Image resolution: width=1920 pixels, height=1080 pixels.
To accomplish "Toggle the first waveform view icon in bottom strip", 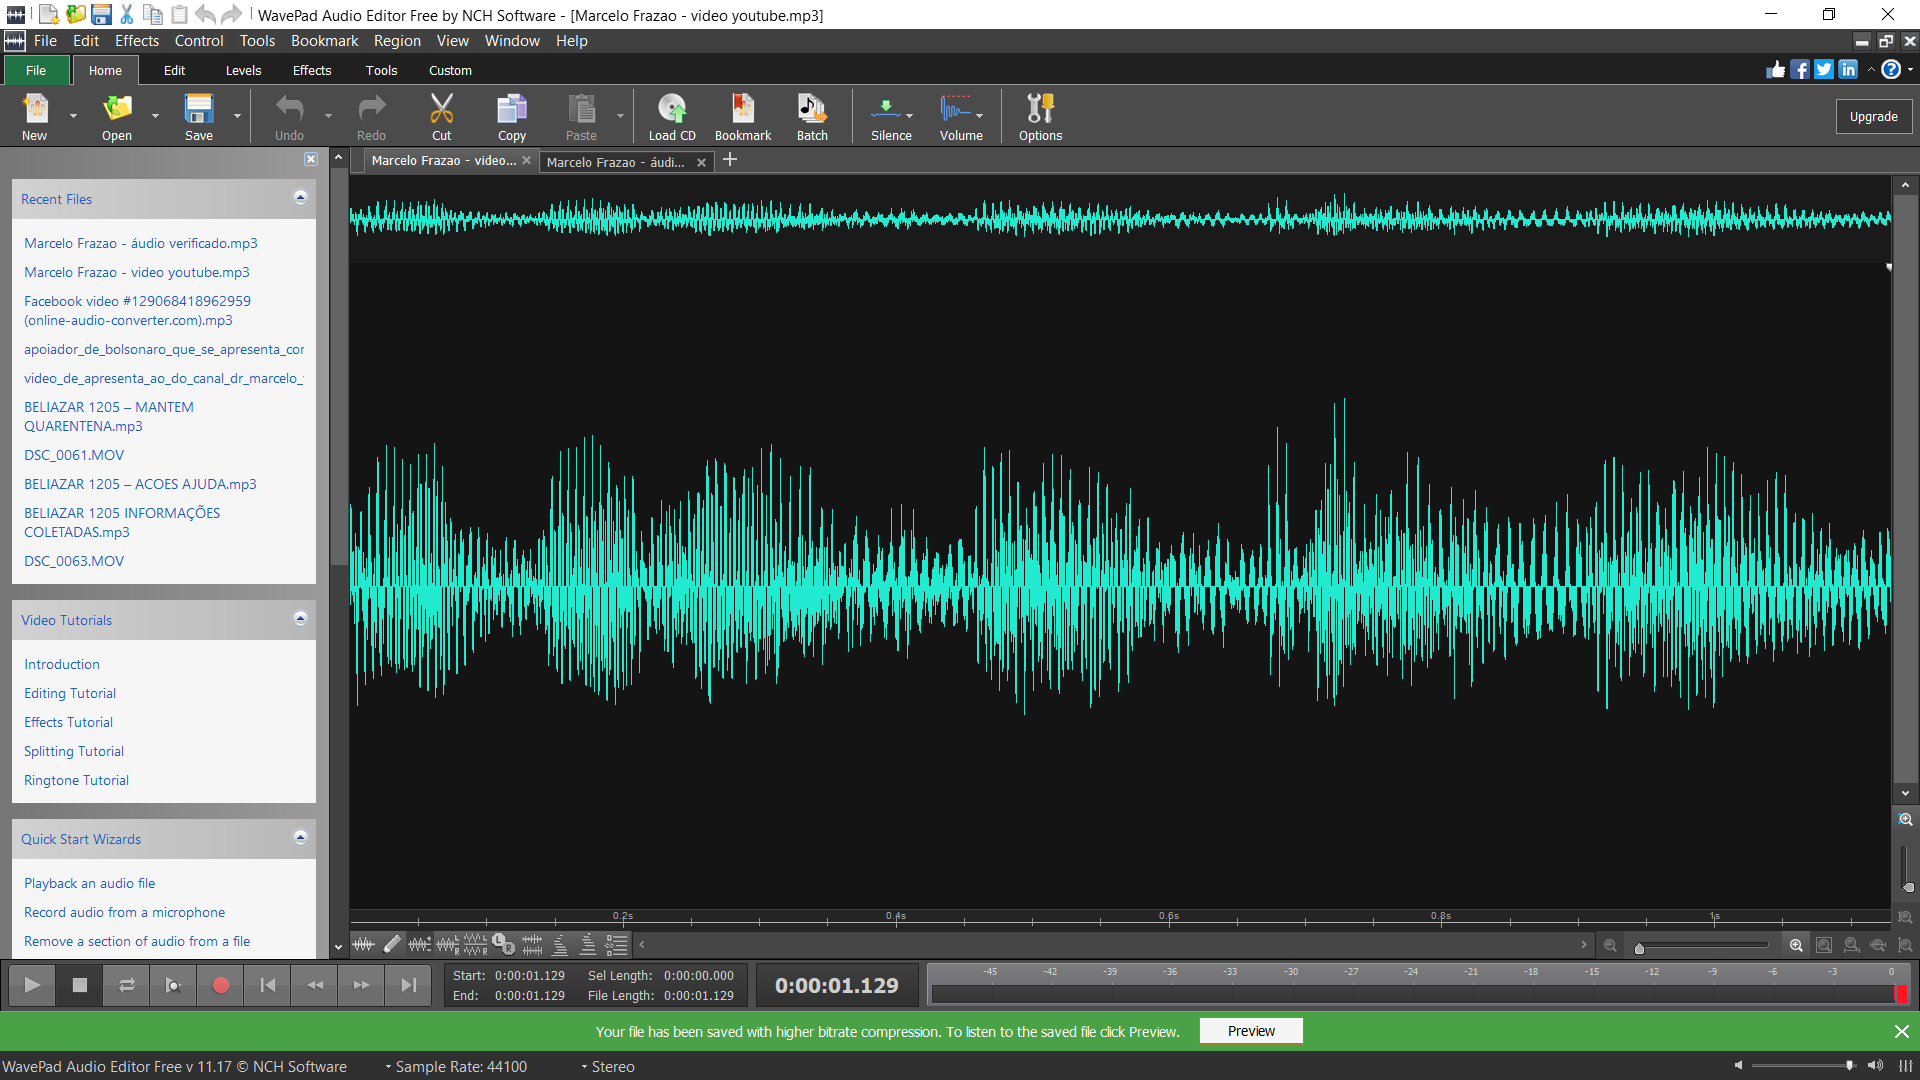I will click(364, 944).
